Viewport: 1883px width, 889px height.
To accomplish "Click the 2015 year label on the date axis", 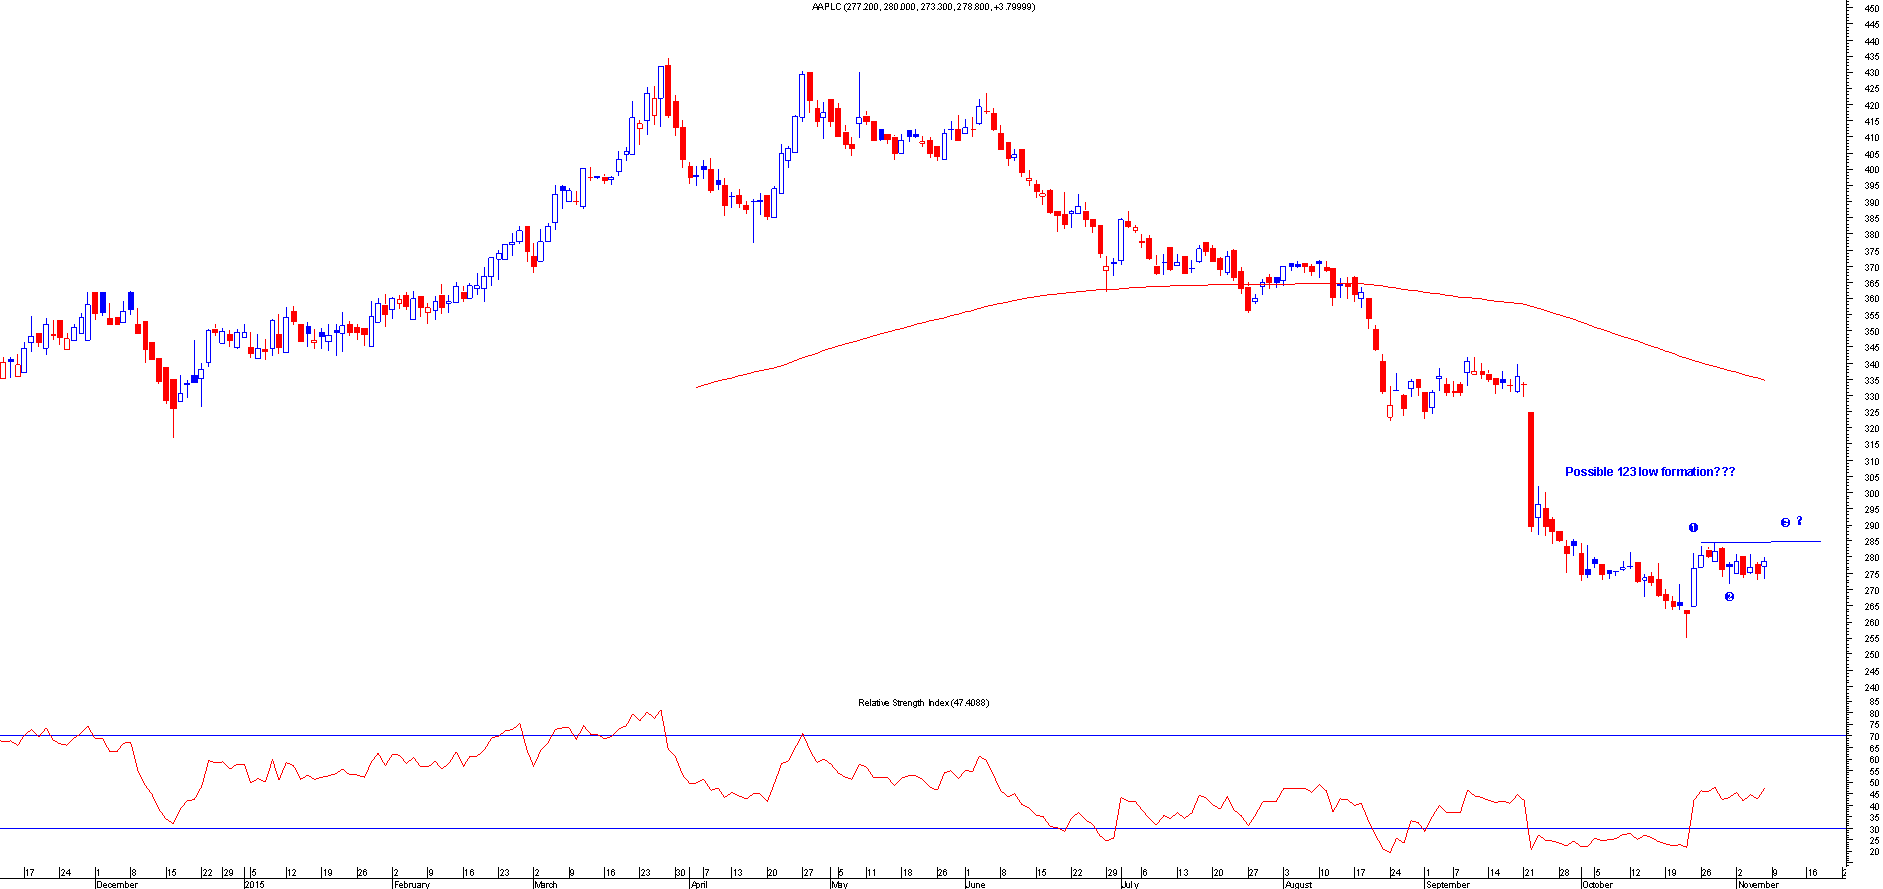I will point(255,884).
